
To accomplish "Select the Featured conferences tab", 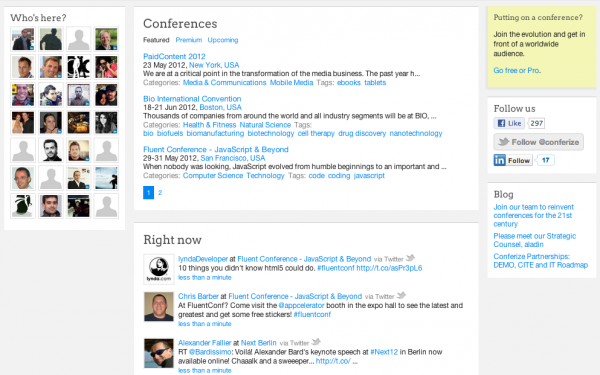I will (x=156, y=40).
